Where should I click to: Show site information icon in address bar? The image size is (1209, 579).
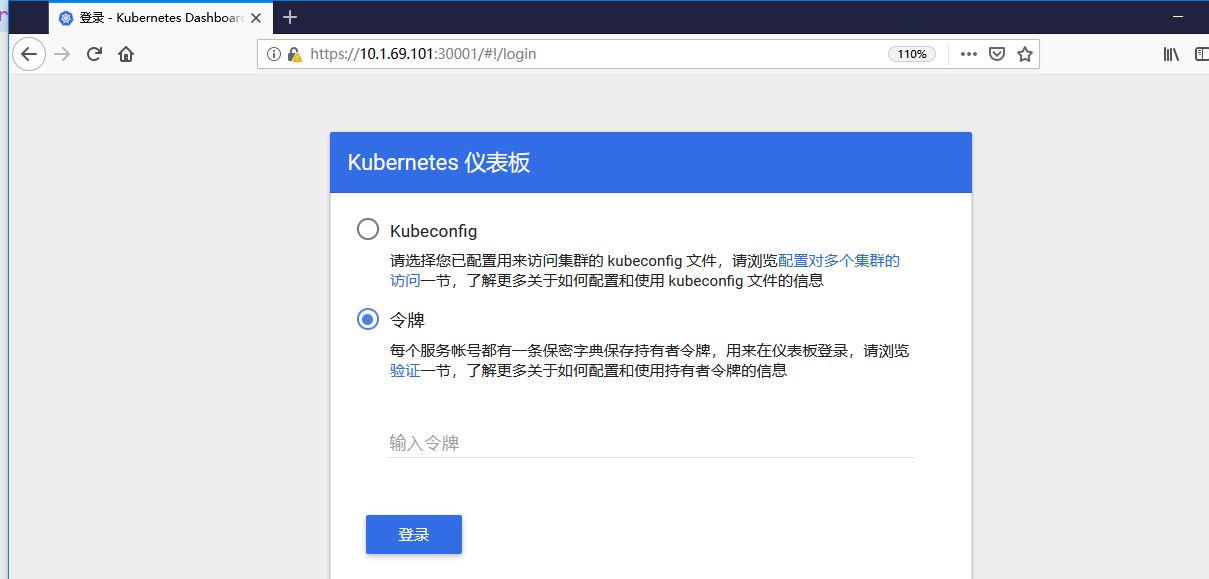click(274, 54)
